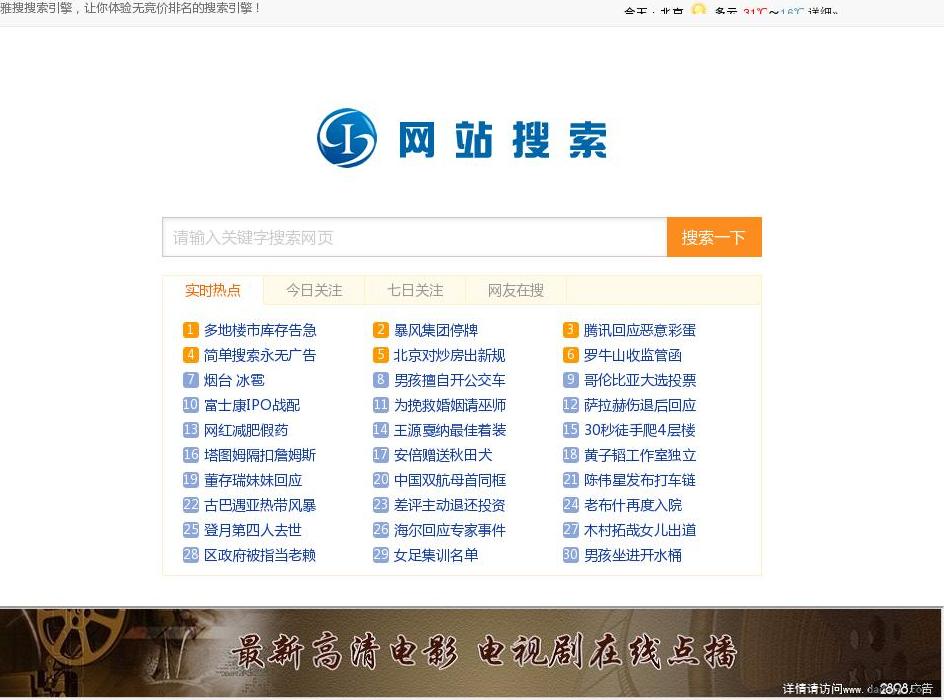Click the blue rank 28 badge

click(x=190, y=554)
